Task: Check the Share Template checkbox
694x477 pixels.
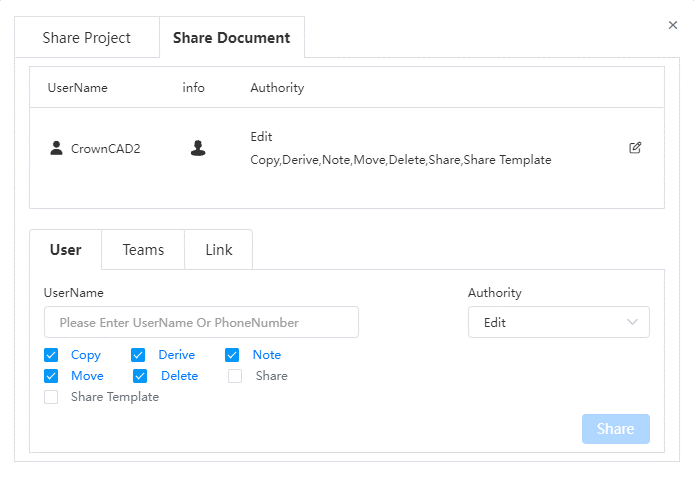Action: point(51,397)
